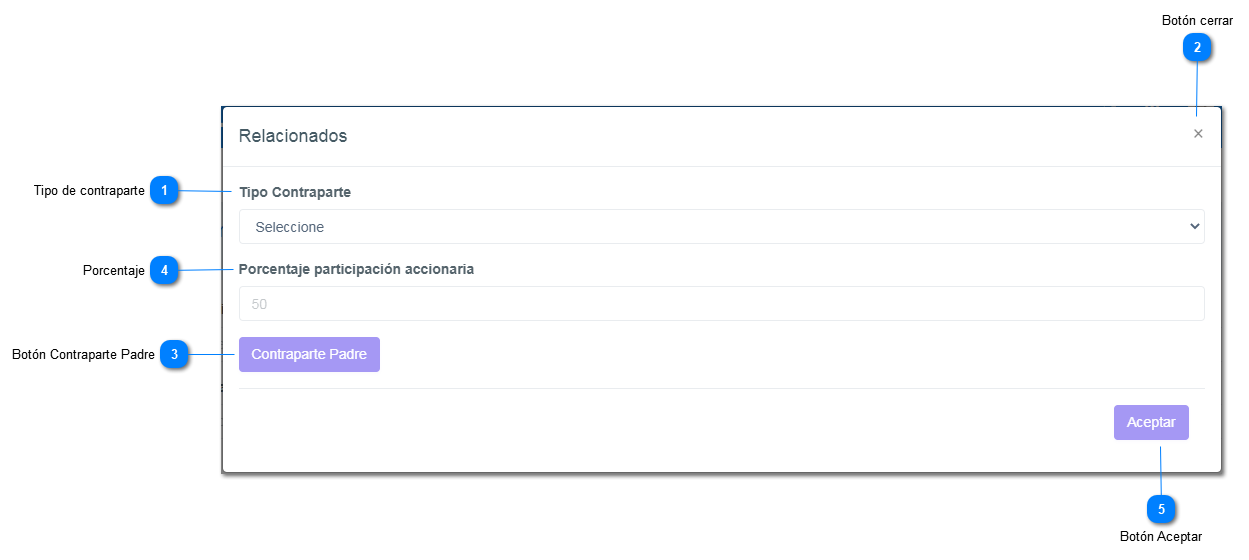Image resolution: width=1249 pixels, height=560 pixels.
Task: Click the 'Botón Contraparte Padre' annotation text
Action: pyautogui.click(x=83, y=355)
